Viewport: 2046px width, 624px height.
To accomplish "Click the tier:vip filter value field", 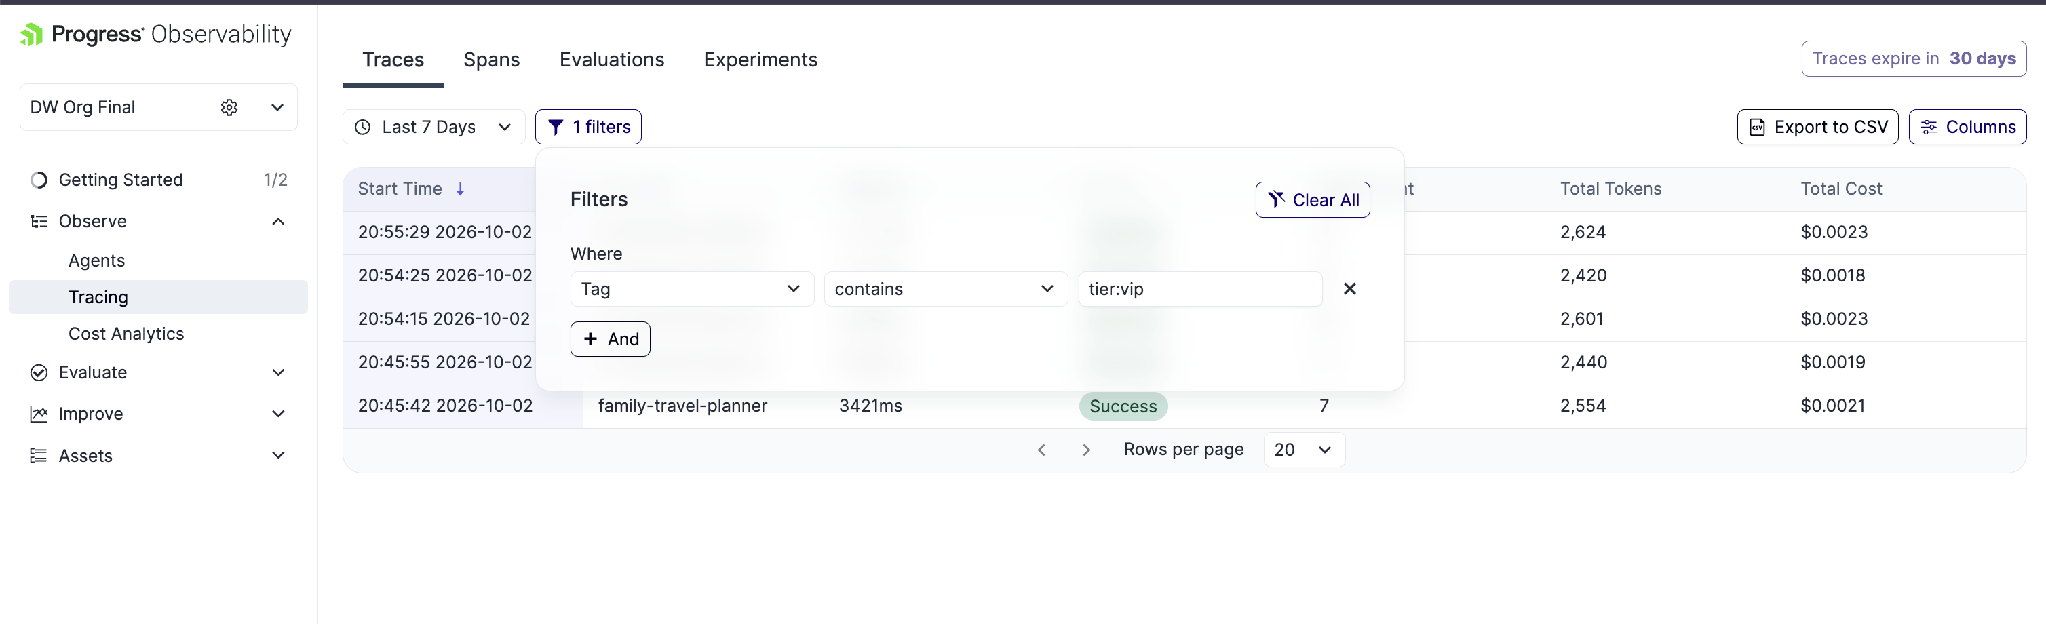I will click(x=1200, y=289).
